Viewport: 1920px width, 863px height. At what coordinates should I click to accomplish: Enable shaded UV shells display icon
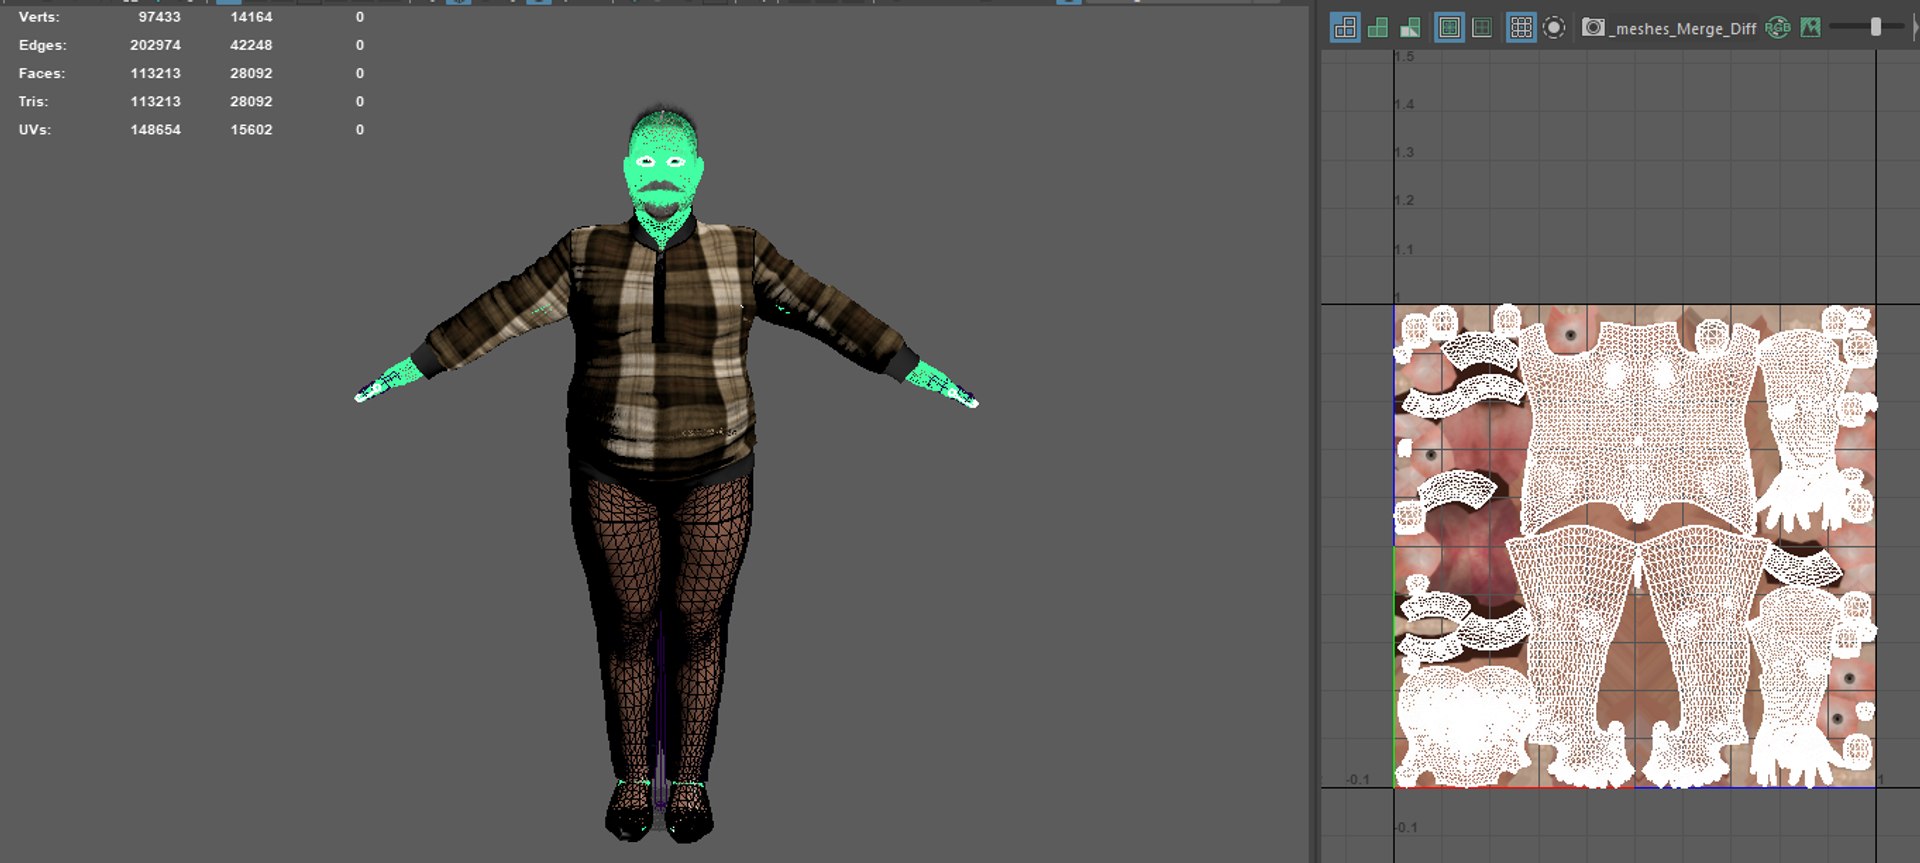1378,28
